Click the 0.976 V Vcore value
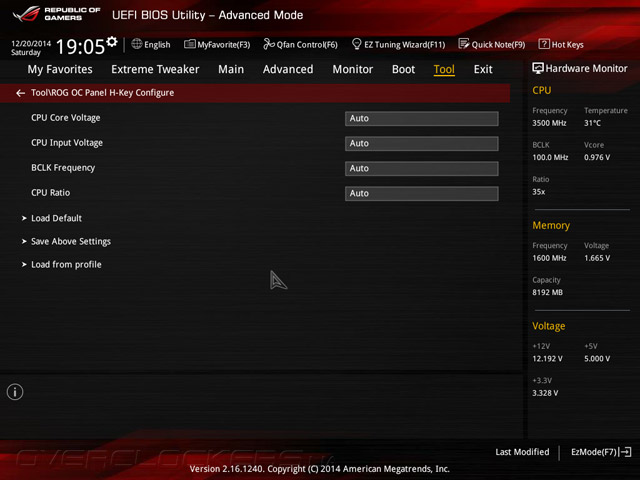The height and width of the screenshot is (480, 640). point(597,158)
